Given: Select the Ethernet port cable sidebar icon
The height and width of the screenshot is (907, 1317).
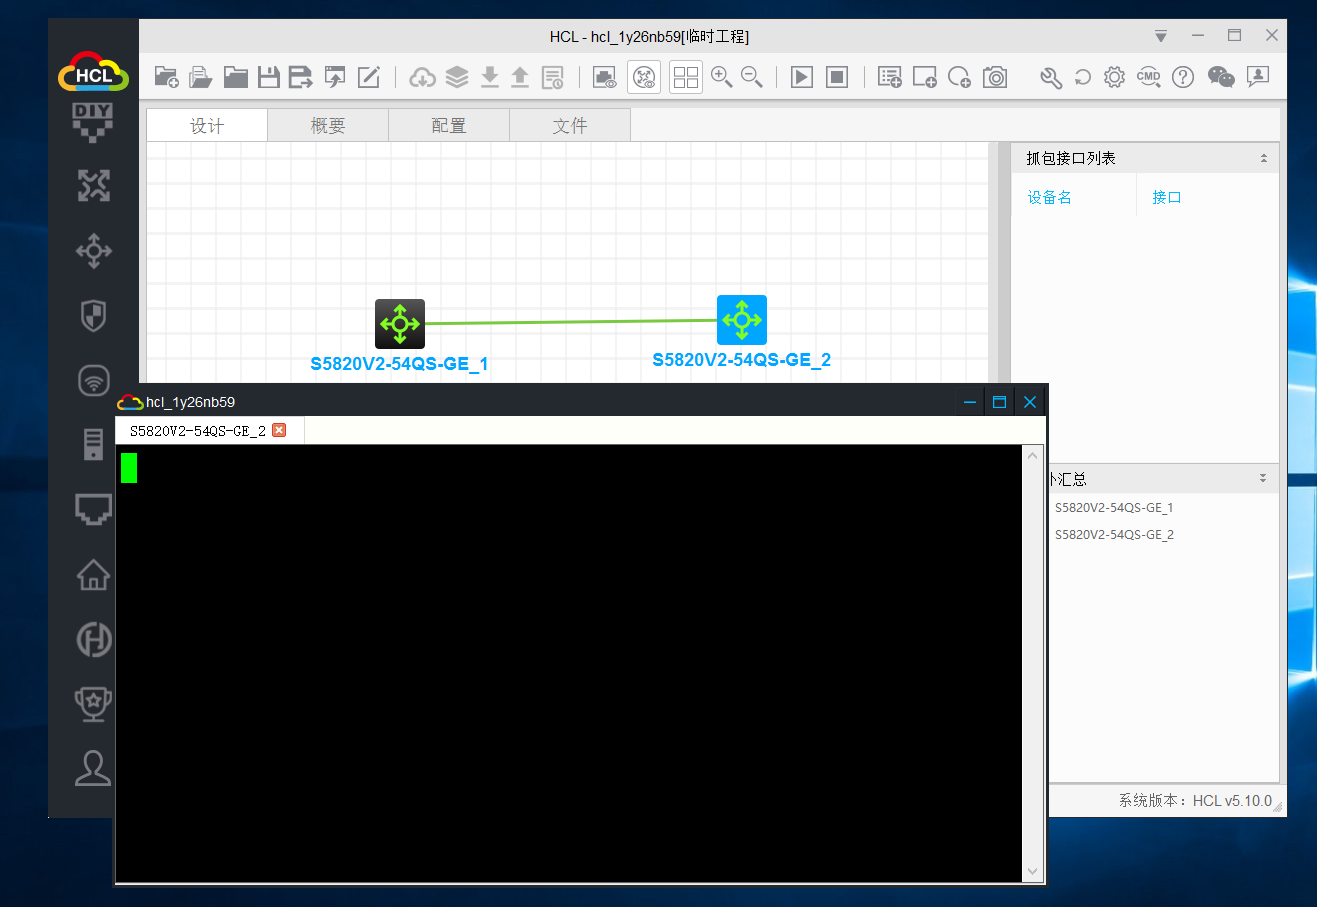Looking at the screenshot, I should click(x=93, y=509).
